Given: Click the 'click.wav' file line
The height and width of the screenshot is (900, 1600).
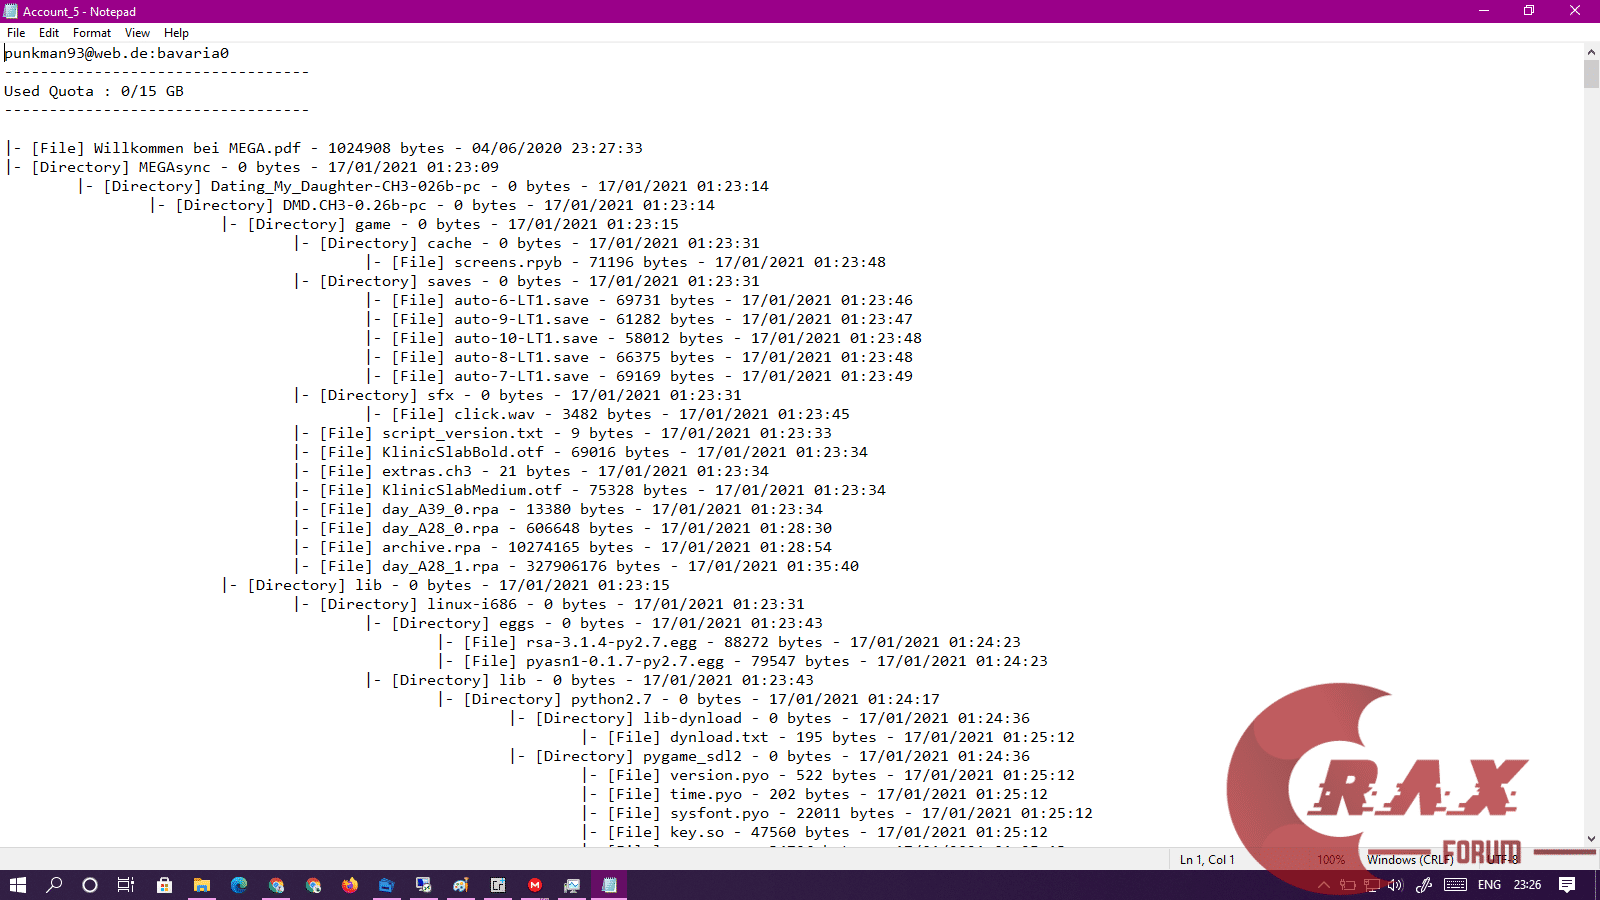Looking at the screenshot, I should 608,414.
